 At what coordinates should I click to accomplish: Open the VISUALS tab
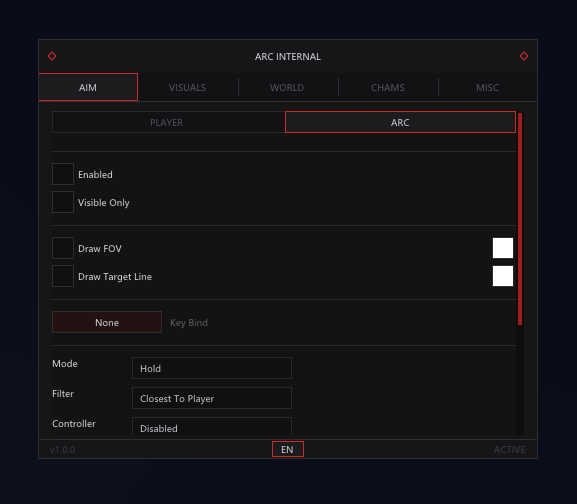tap(188, 88)
